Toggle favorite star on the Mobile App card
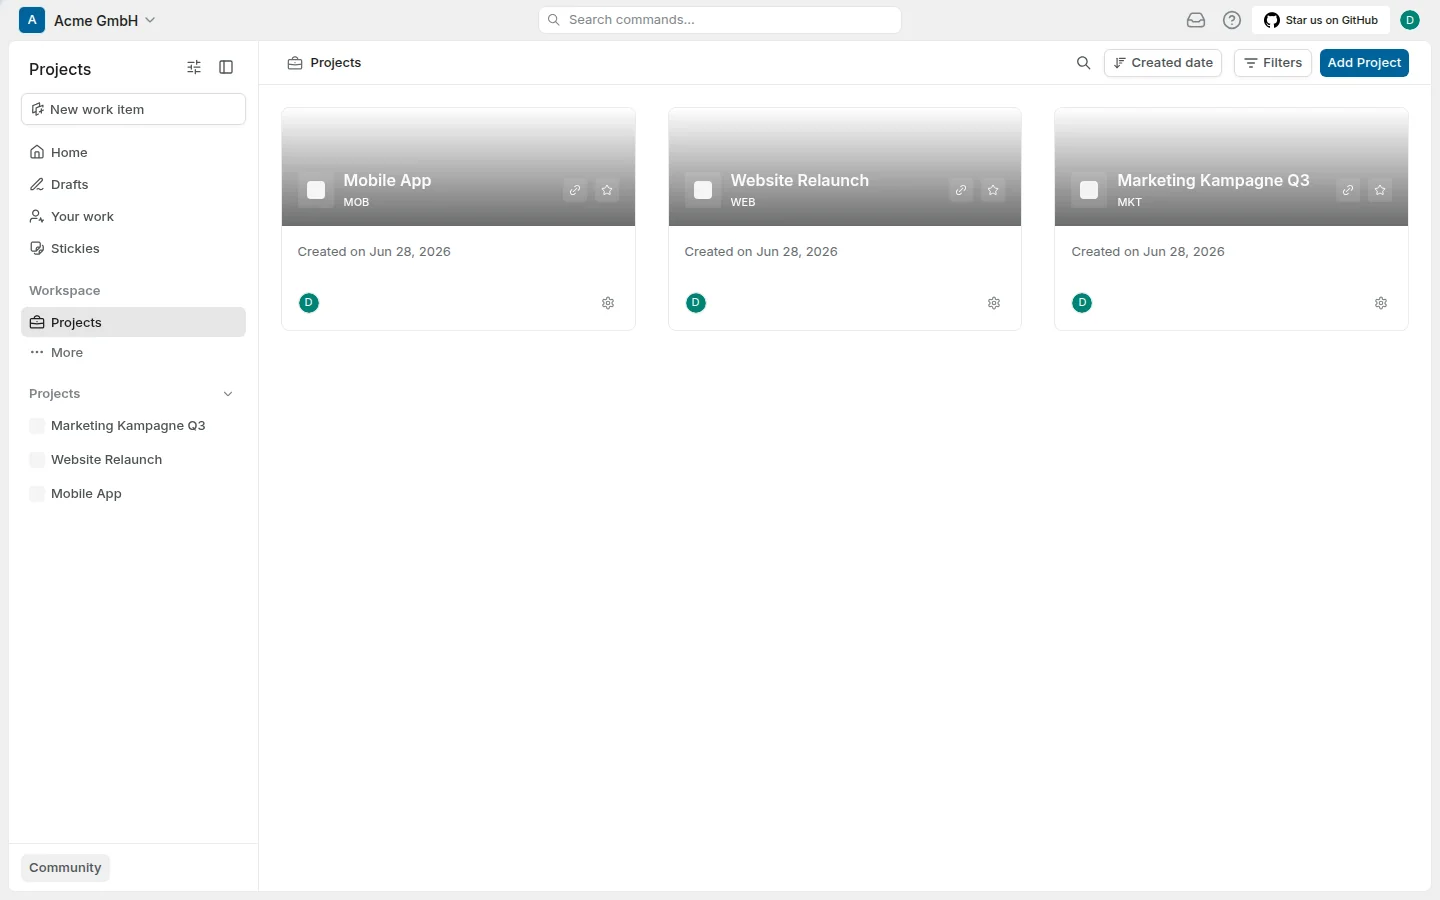 pos(607,190)
